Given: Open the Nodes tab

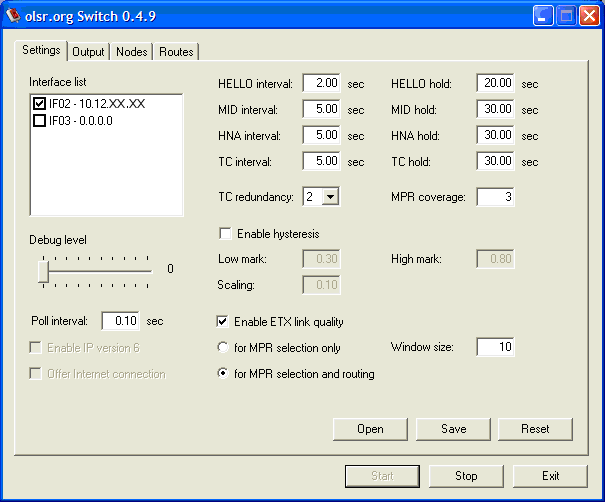Looking at the screenshot, I should point(131,52).
